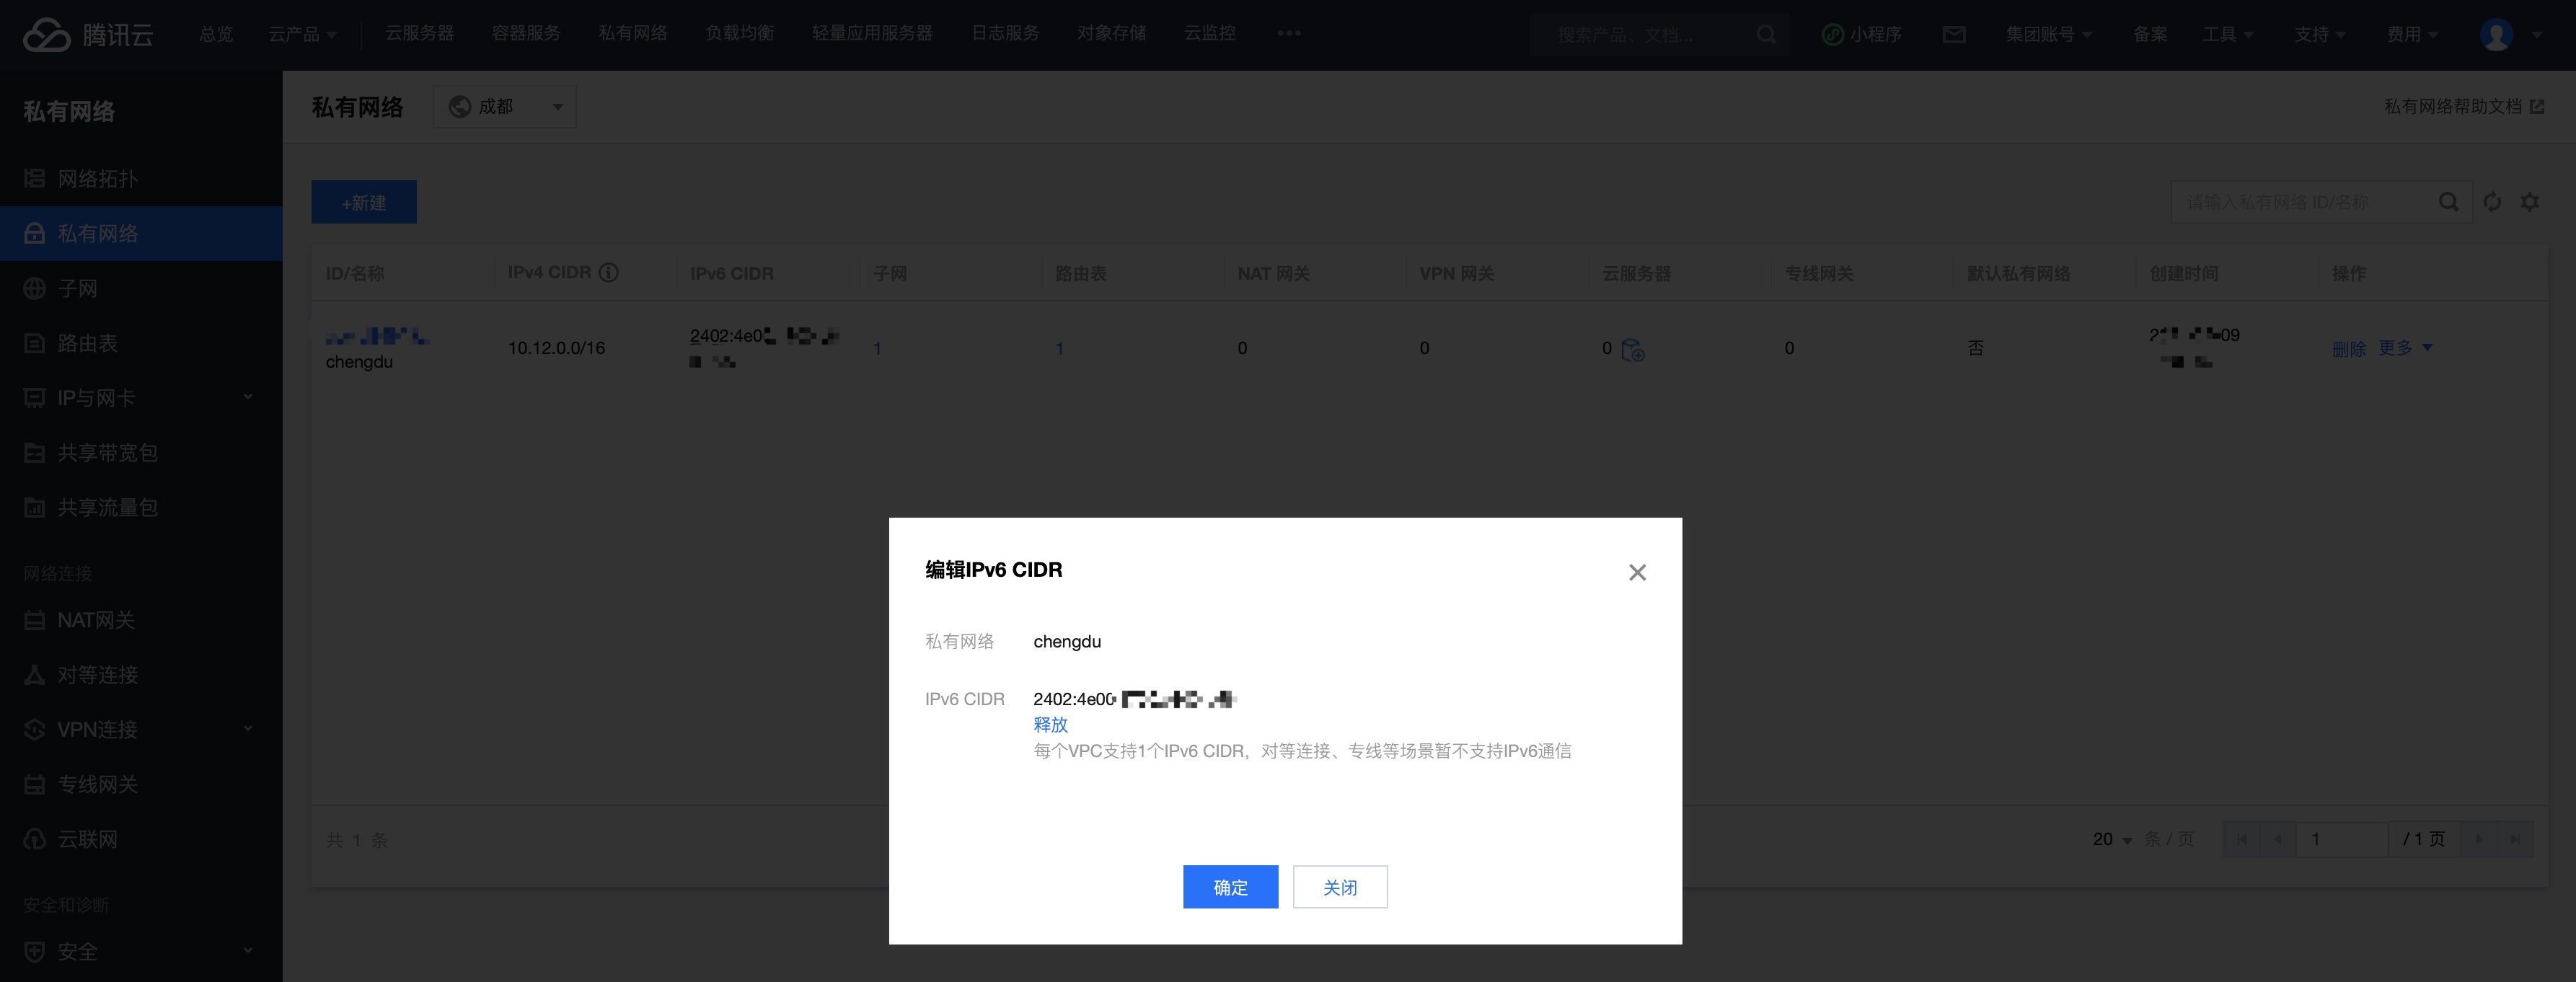Click the 释放 release link

click(x=1050, y=724)
